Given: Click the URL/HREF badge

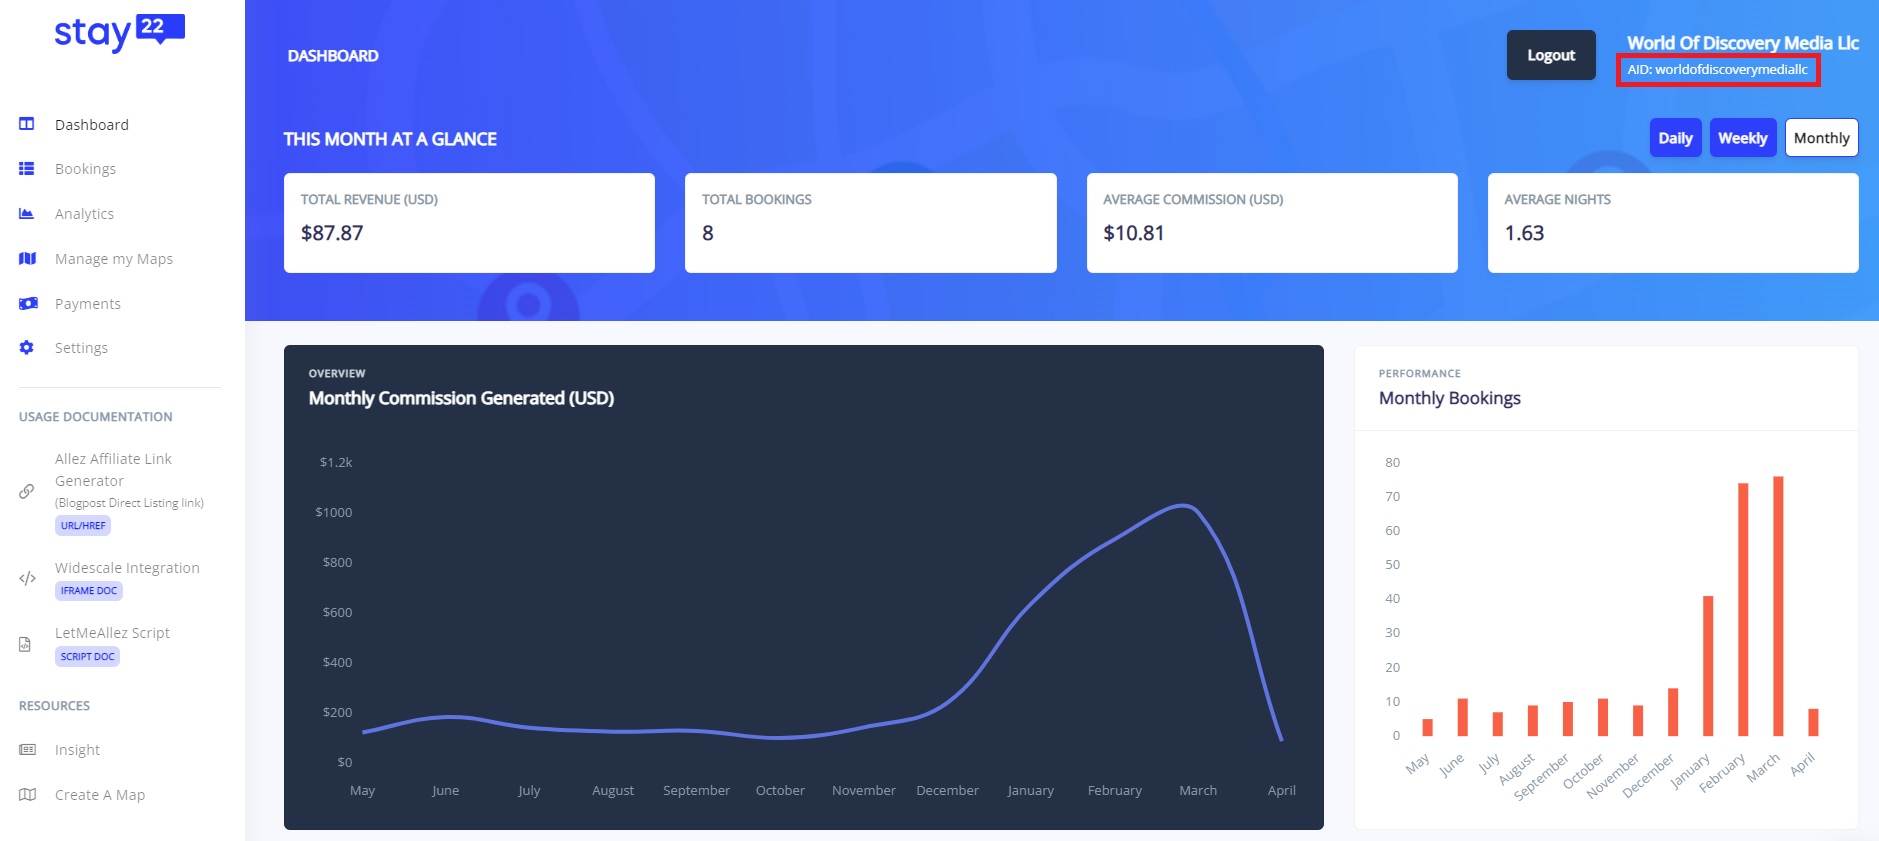Looking at the screenshot, I should tap(83, 525).
